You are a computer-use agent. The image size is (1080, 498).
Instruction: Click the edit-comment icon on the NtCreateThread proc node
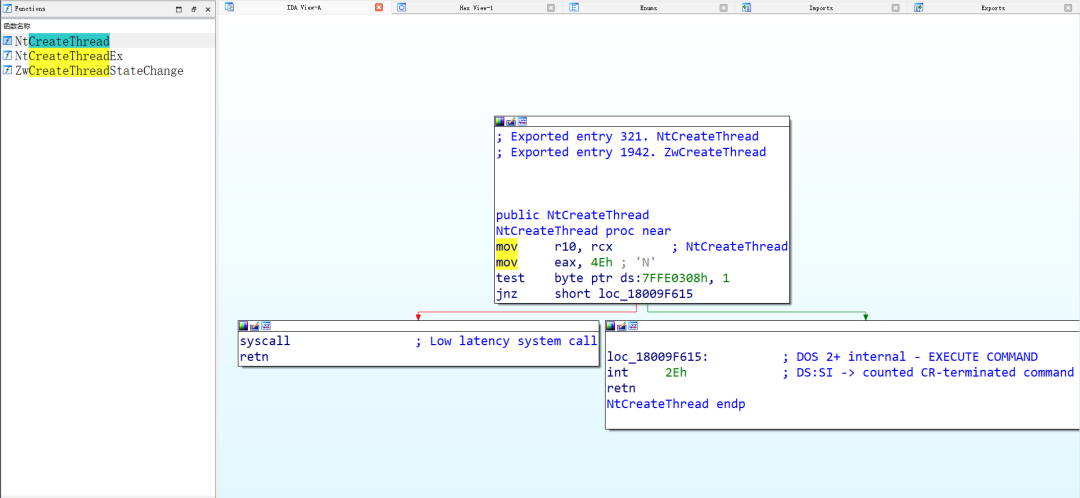(511, 121)
